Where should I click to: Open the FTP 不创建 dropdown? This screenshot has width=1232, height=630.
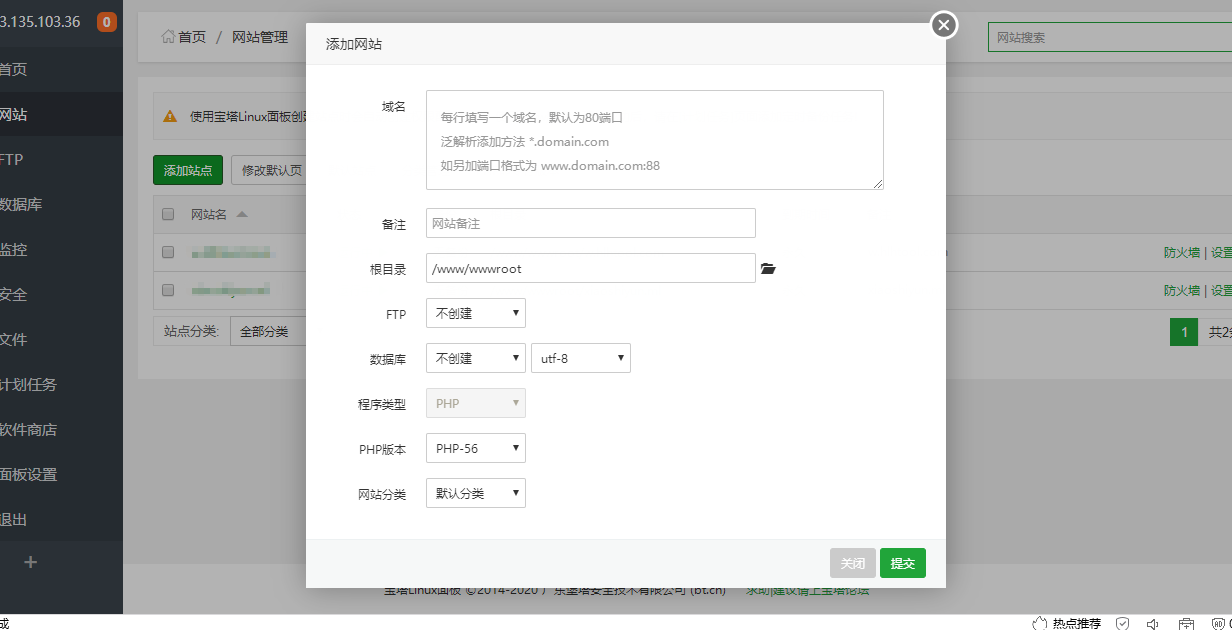(x=475, y=312)
